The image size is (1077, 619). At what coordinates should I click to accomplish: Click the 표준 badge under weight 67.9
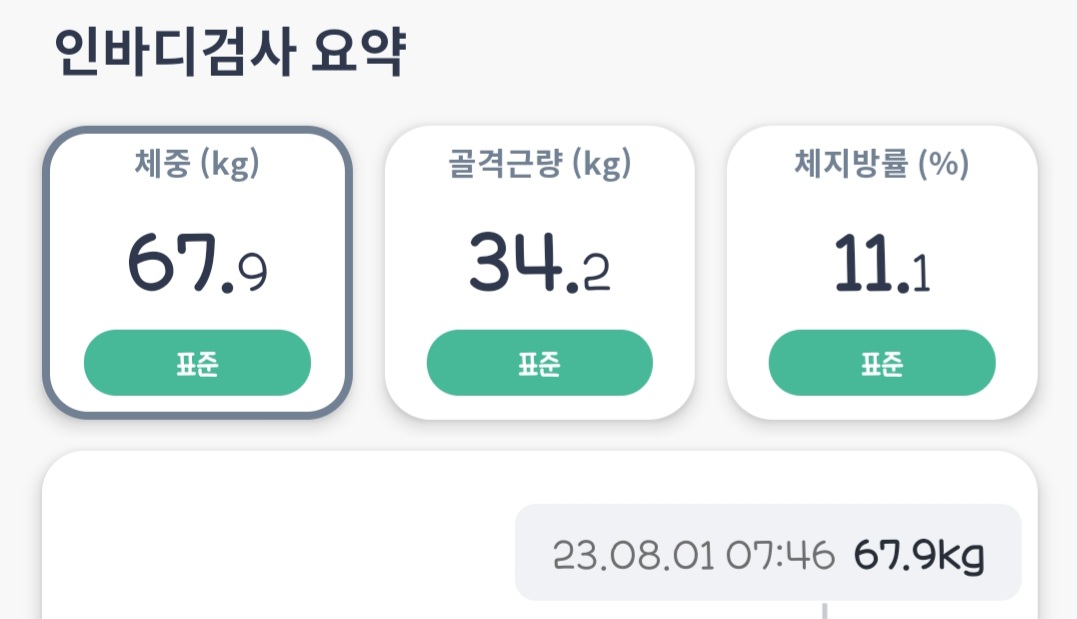point(197,363)
